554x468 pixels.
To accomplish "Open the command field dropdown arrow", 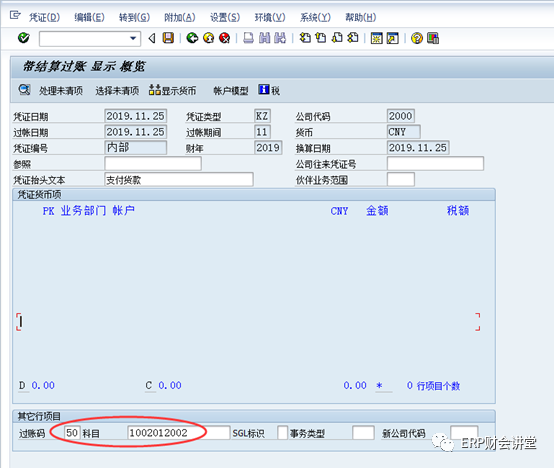I will (133, 38).
